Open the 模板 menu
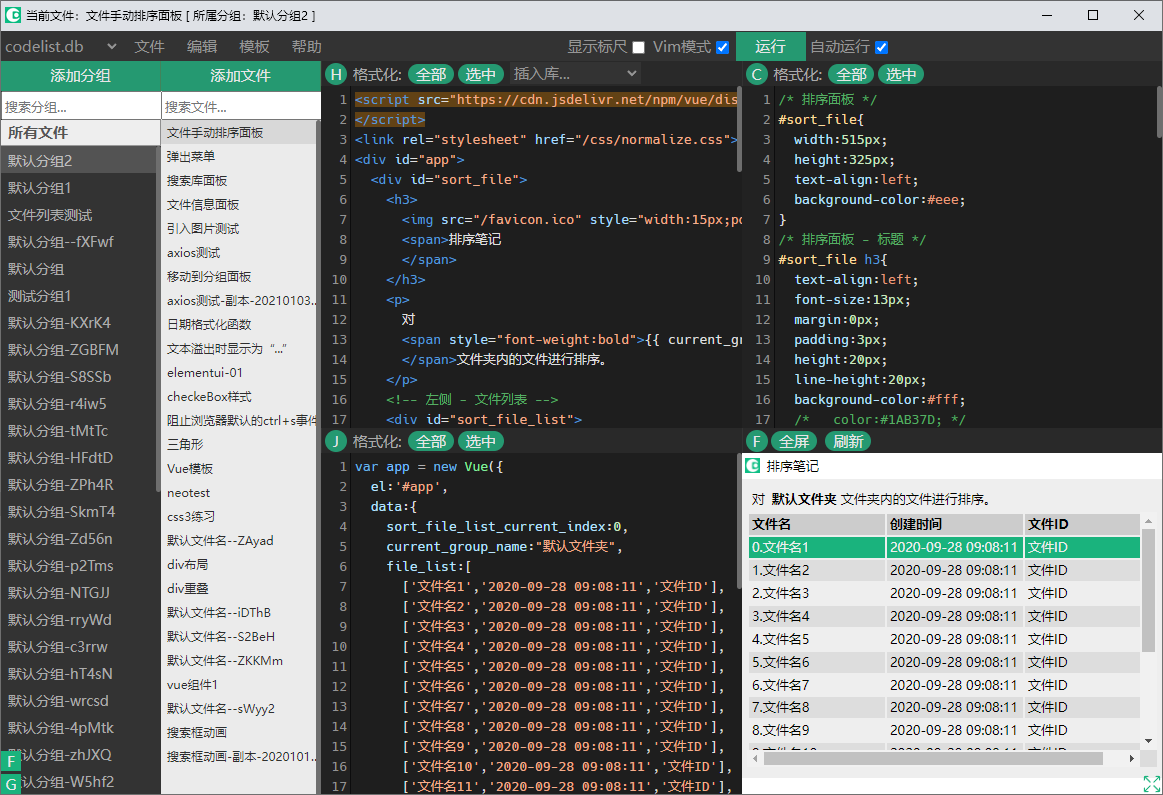 254,47
